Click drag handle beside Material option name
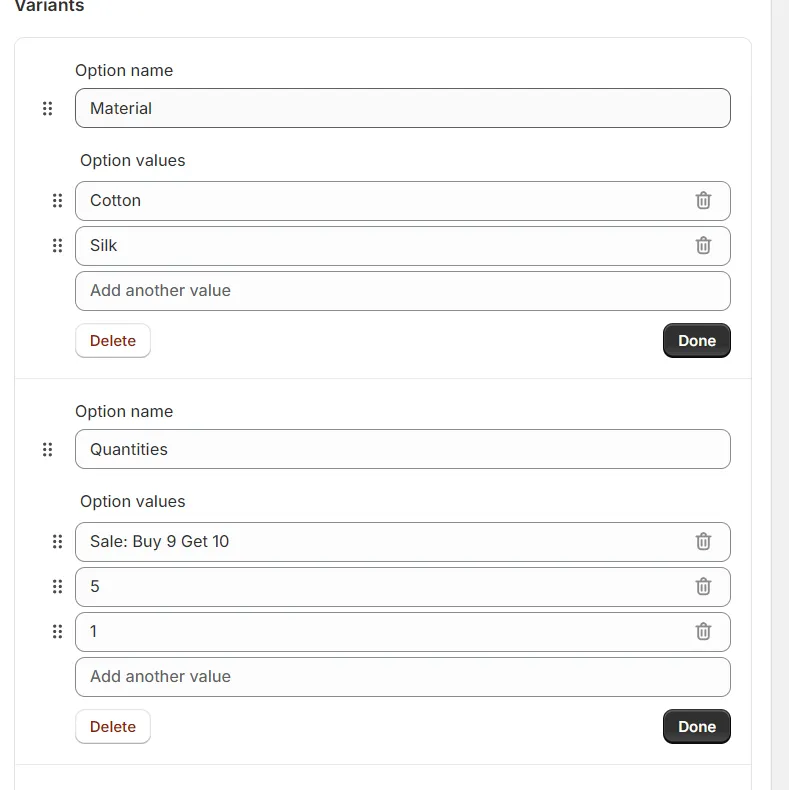This screenshot has height=790, width=789. click(47, 108)
